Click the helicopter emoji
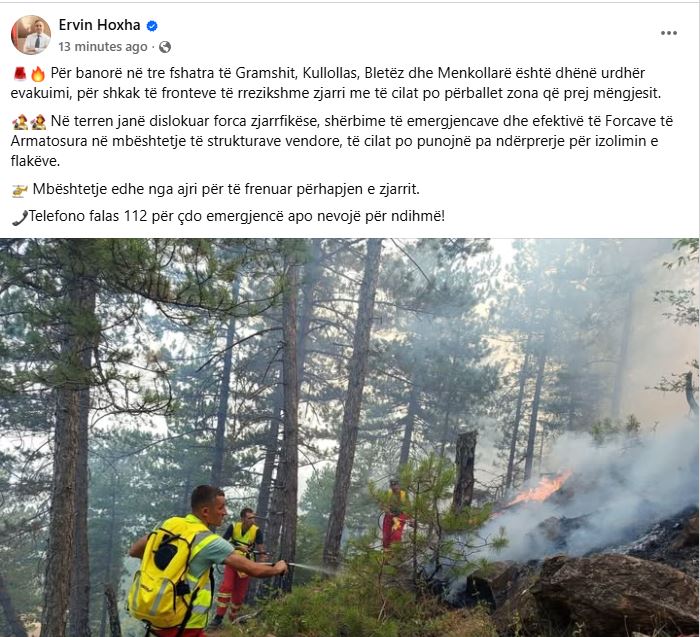The width and height of the screenshot is (700, 637). click(20, 191)
